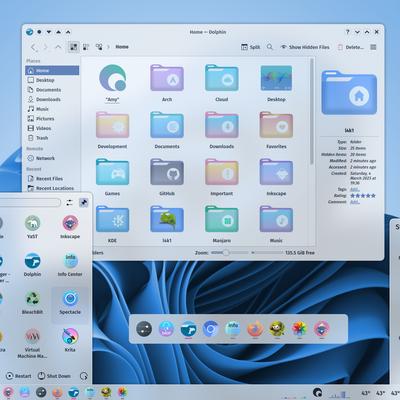Open the "Any" file icon
Viewport: 400px width, 400px height.
click(112, 78)
